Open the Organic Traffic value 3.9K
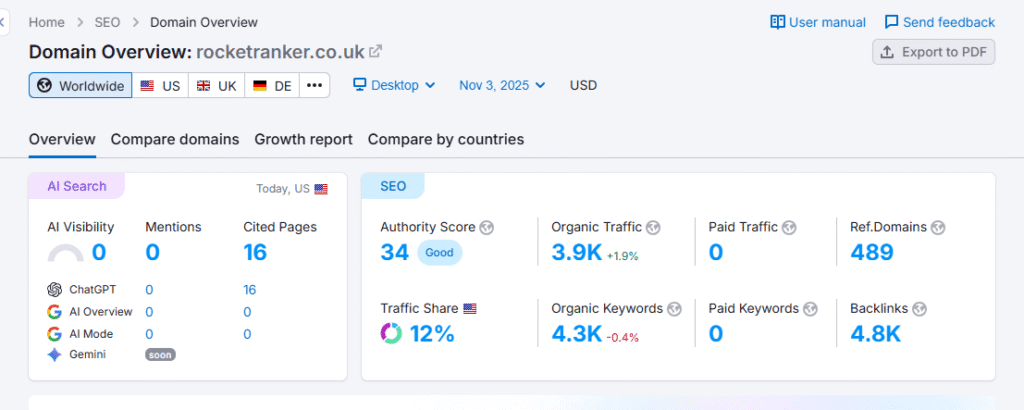Screen dimensions: 1024x410 pyautogui.click(x=577, y=253)
